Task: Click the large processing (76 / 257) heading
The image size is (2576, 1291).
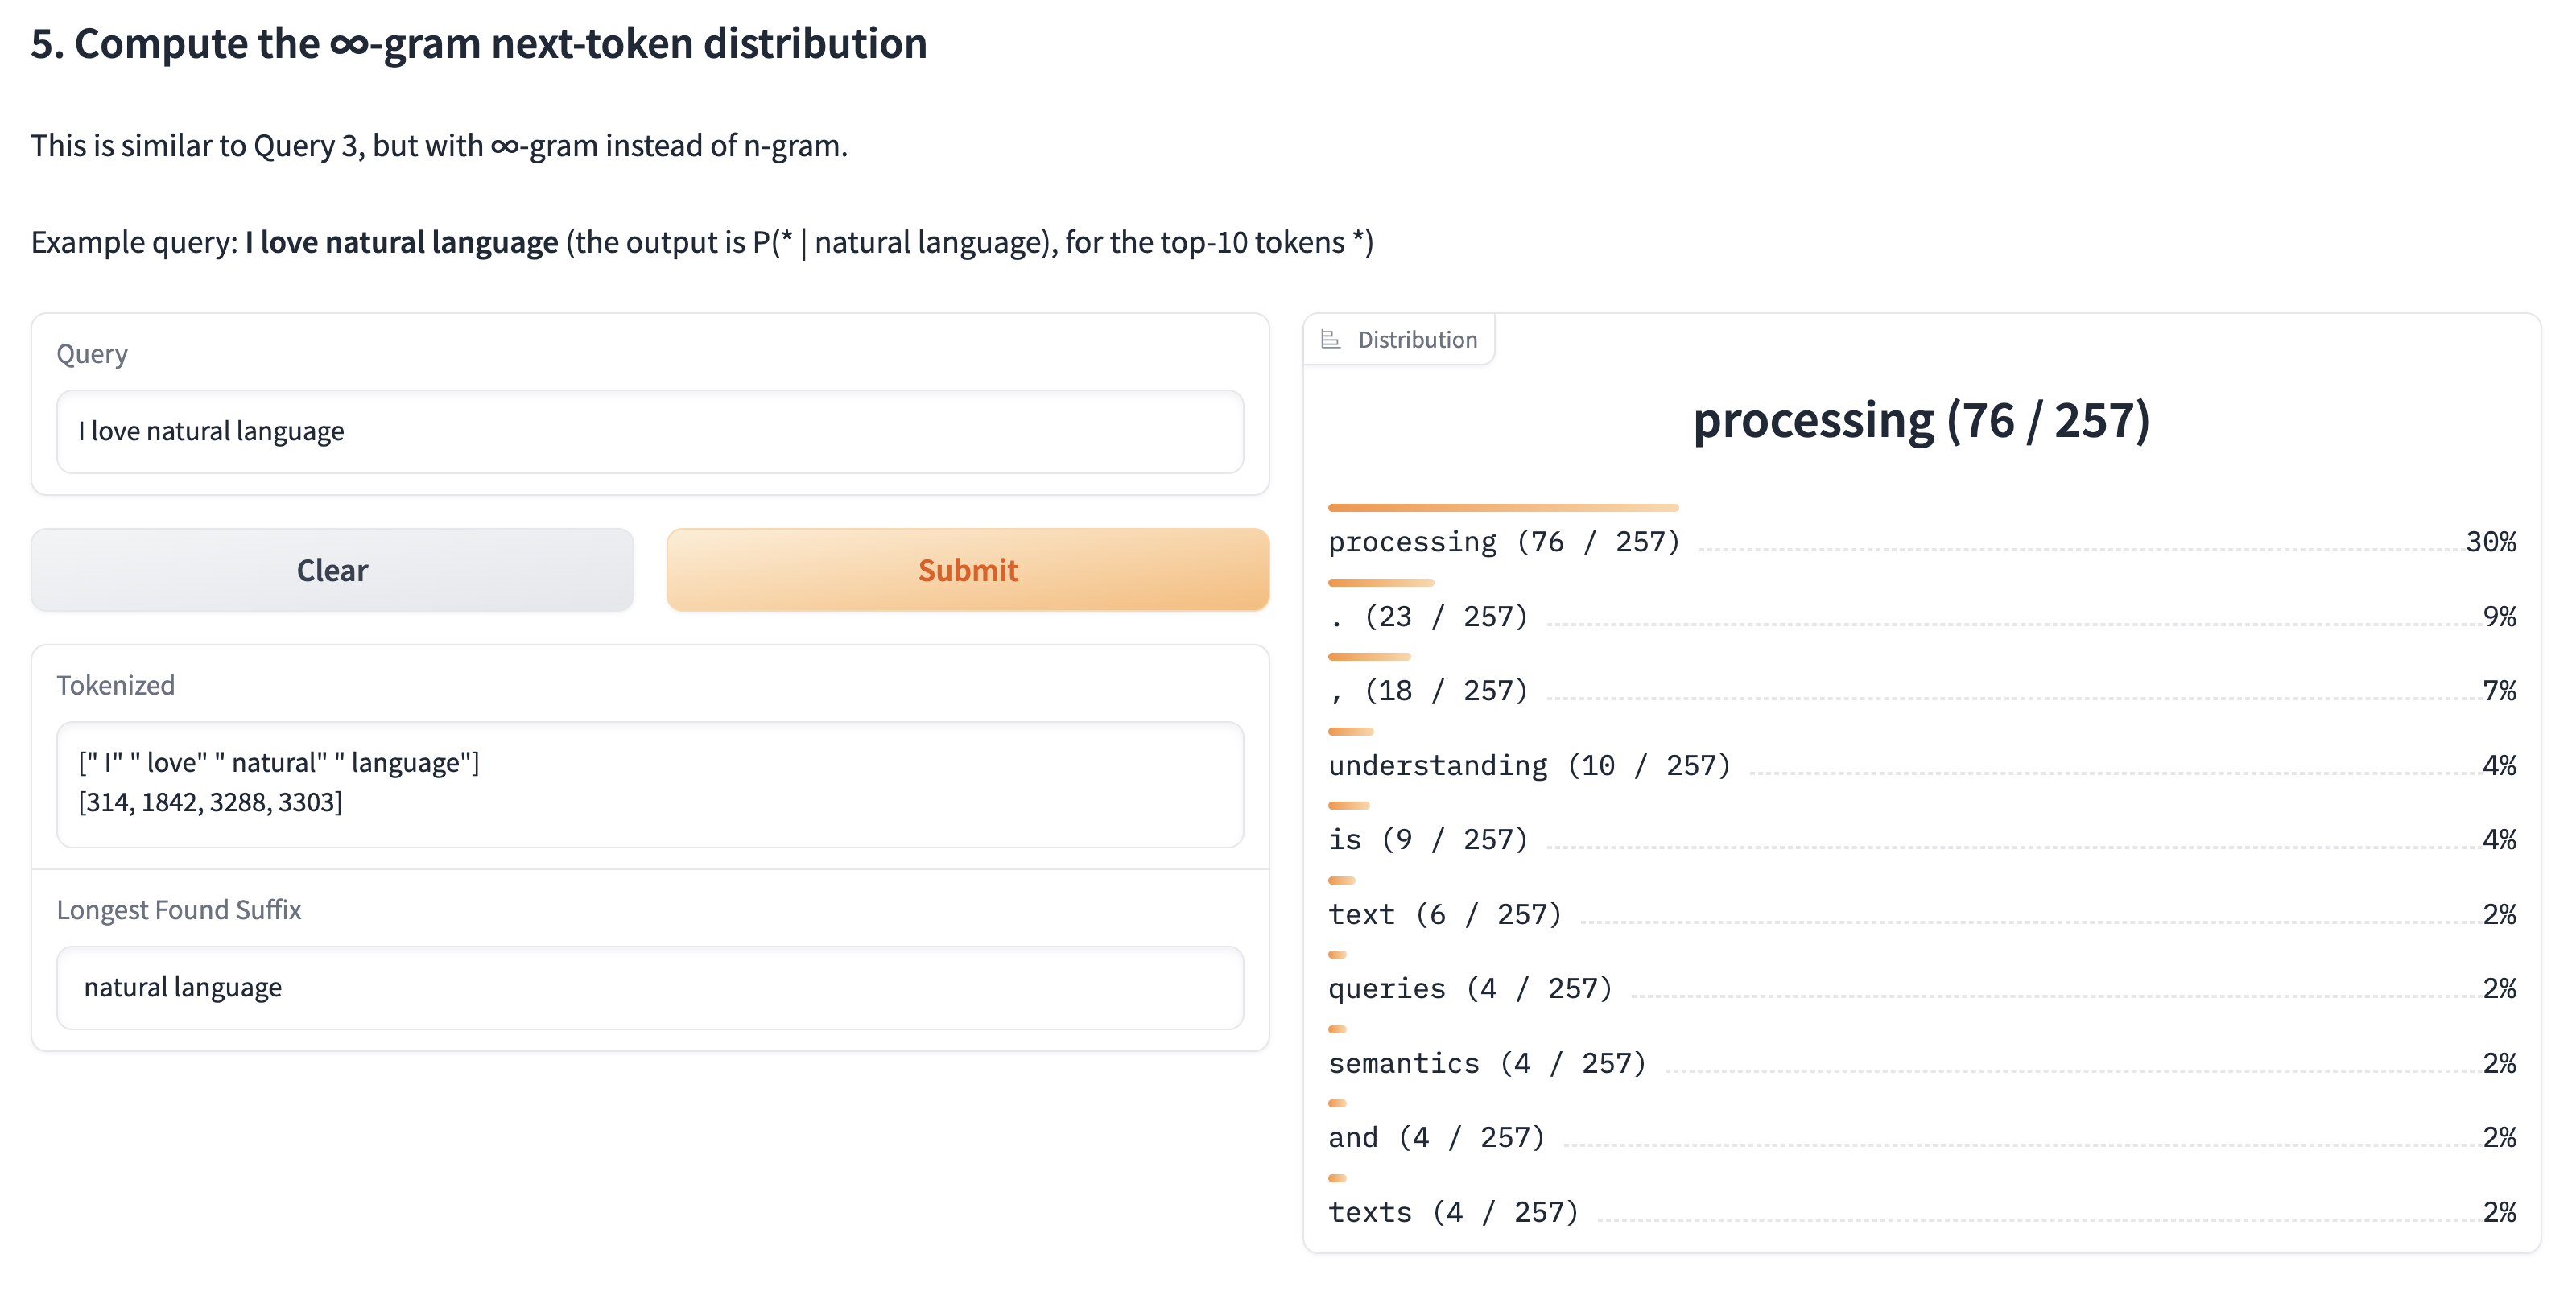Action: pos(1920,420)
